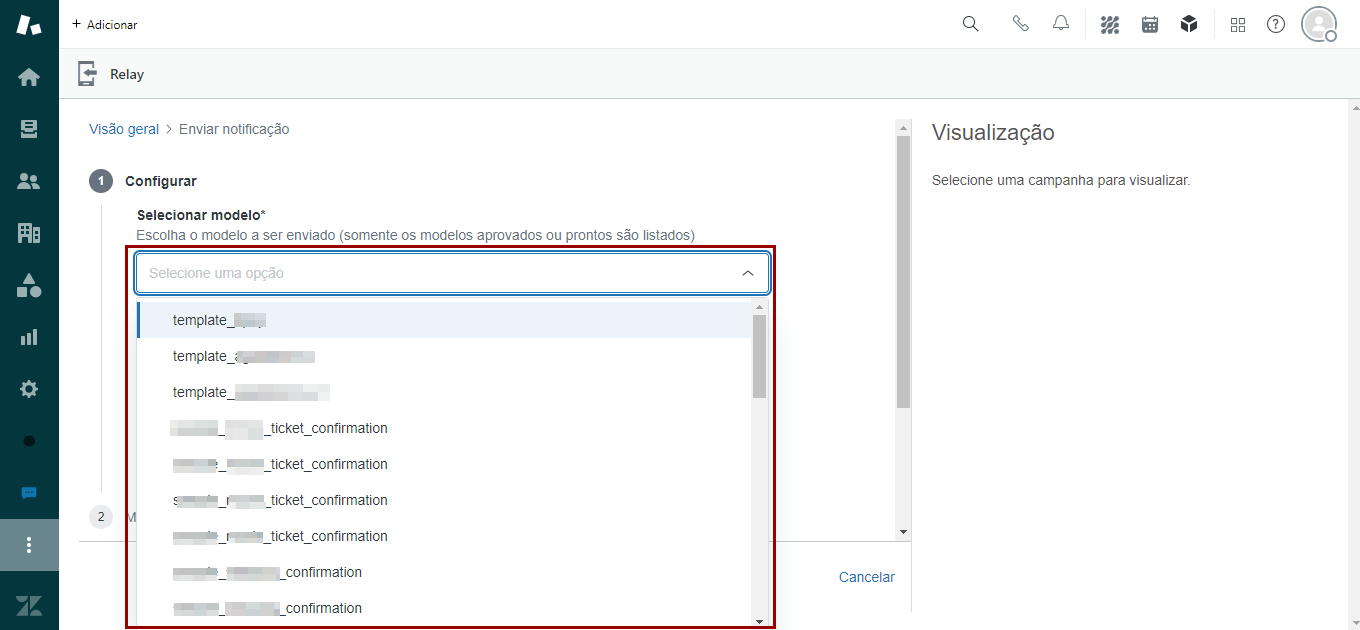
Task: Click the blue chat icon in sidebar
Action: click(x=29, y=493)
